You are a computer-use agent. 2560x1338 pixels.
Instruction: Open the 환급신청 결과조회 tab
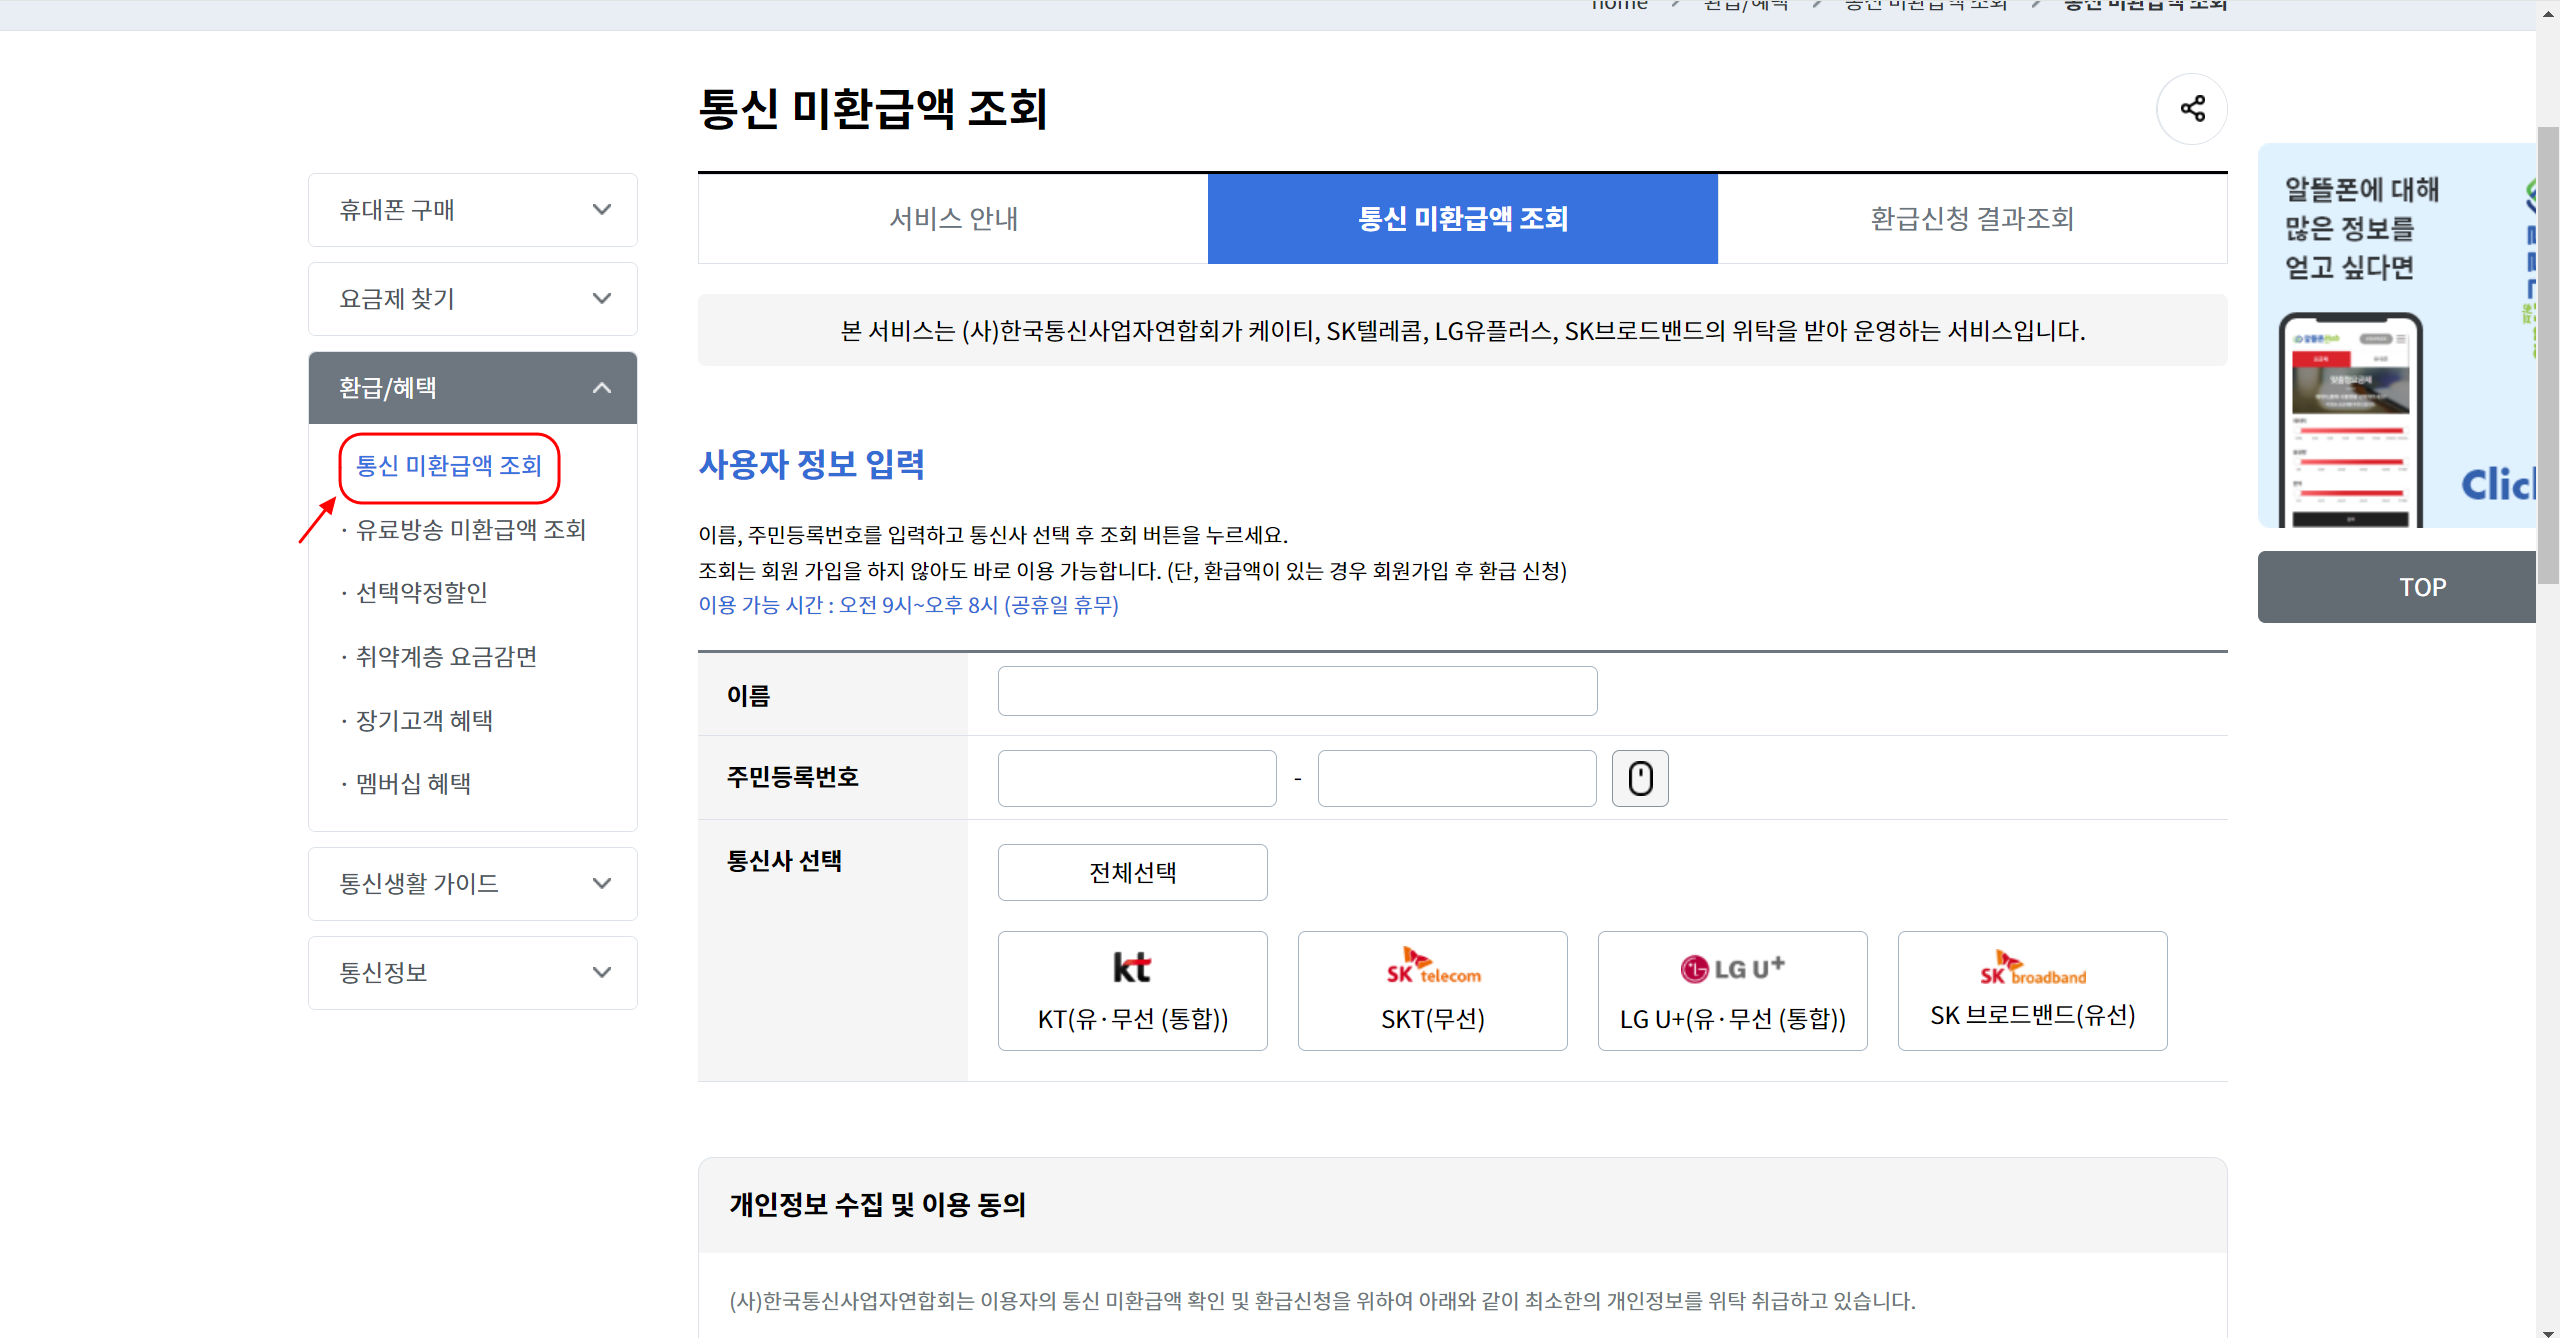point(1972,219)
